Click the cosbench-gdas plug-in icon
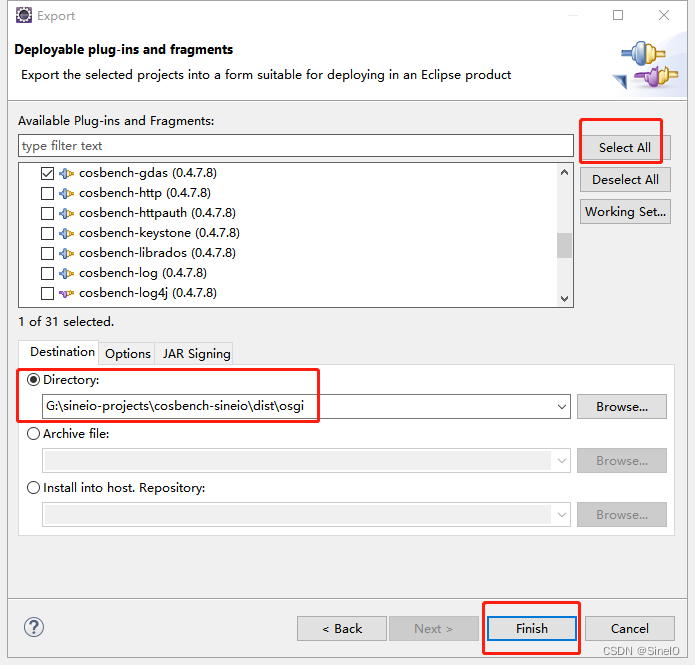This screenshot has width=695, height=665. (67, 173)
